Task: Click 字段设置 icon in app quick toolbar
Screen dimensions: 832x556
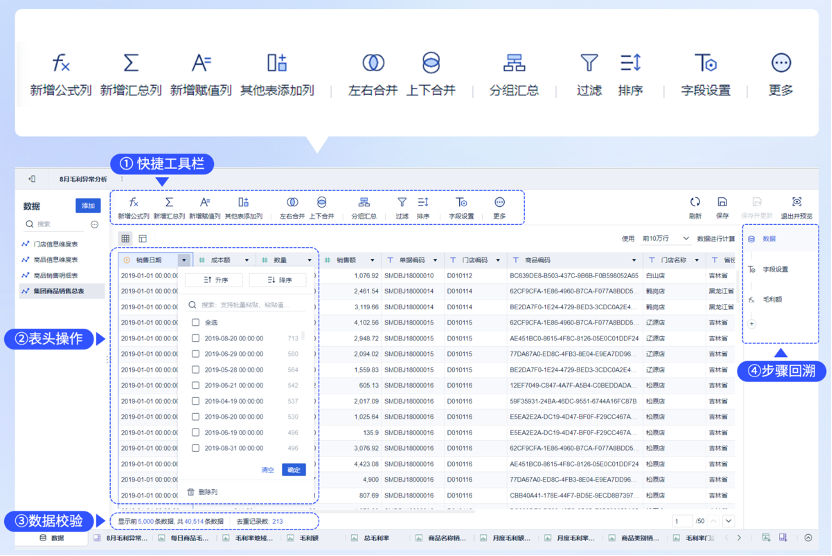Action: coord(461,202)
